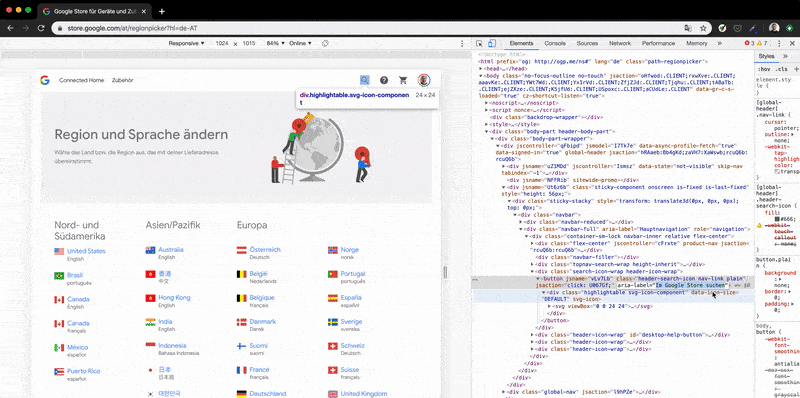Show more Styles pane tabs via chevron
The image size is (800, 398).
(785, 56)
